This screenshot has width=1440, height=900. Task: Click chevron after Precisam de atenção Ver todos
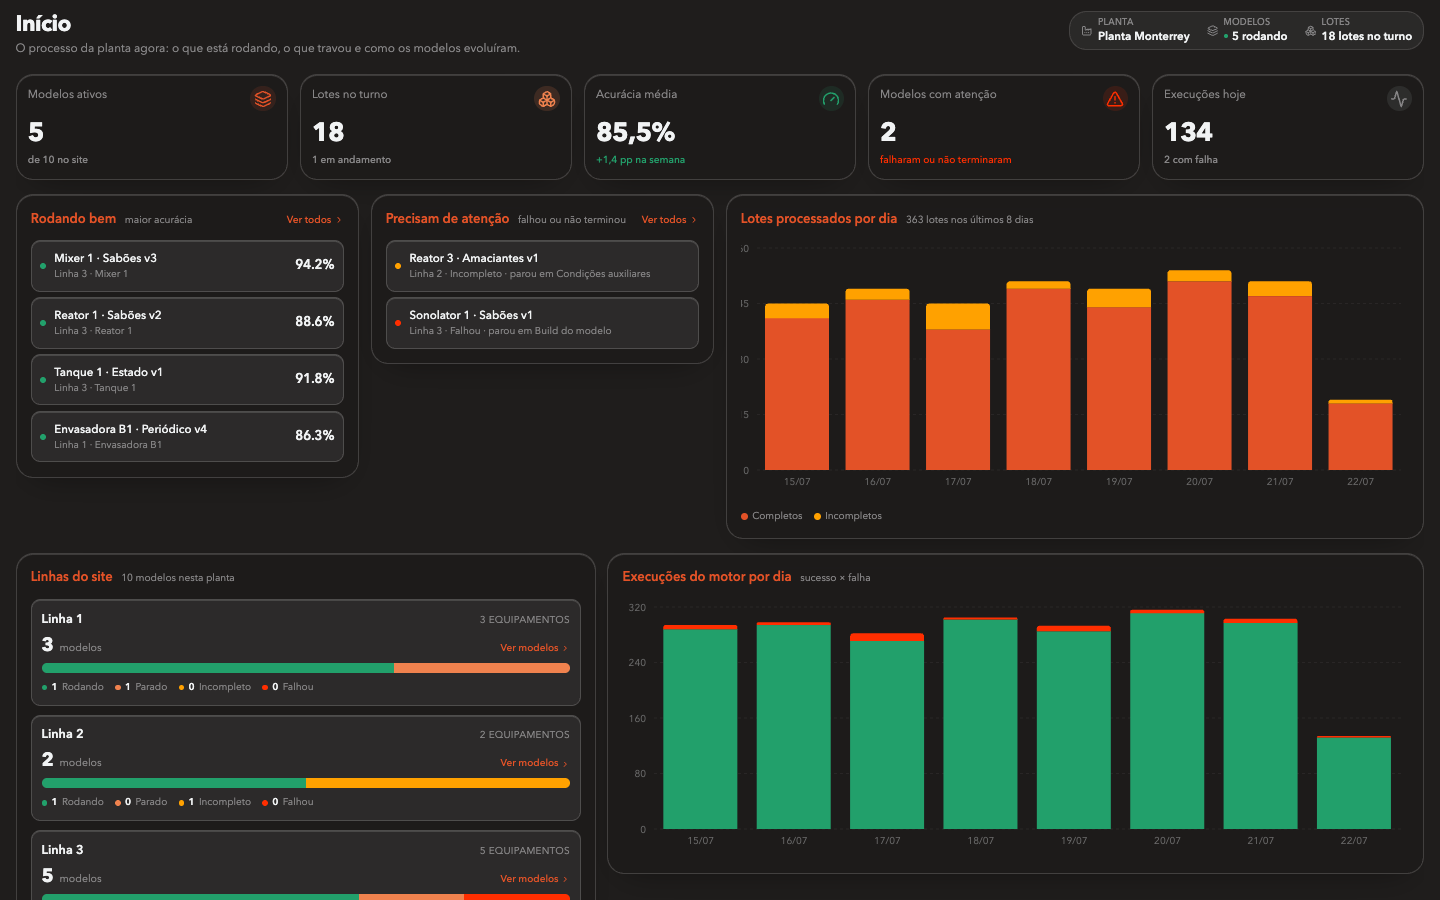(694, 220)
